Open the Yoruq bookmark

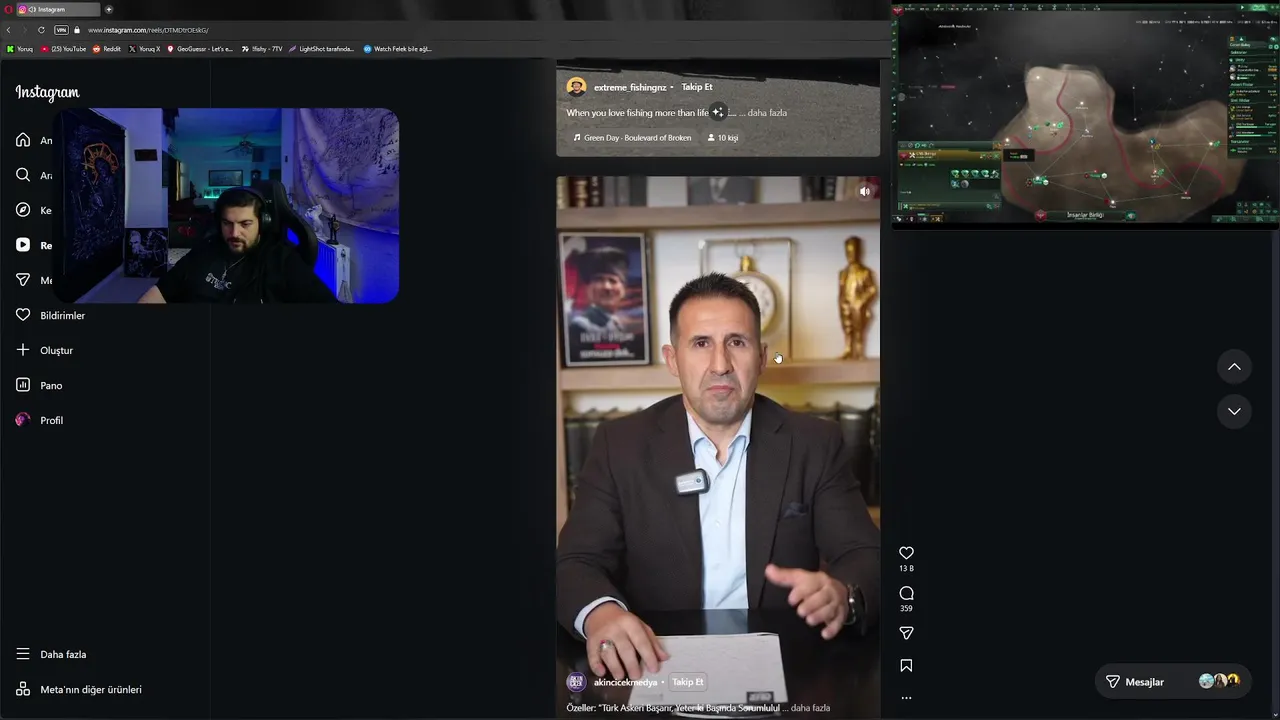point(20,49)
